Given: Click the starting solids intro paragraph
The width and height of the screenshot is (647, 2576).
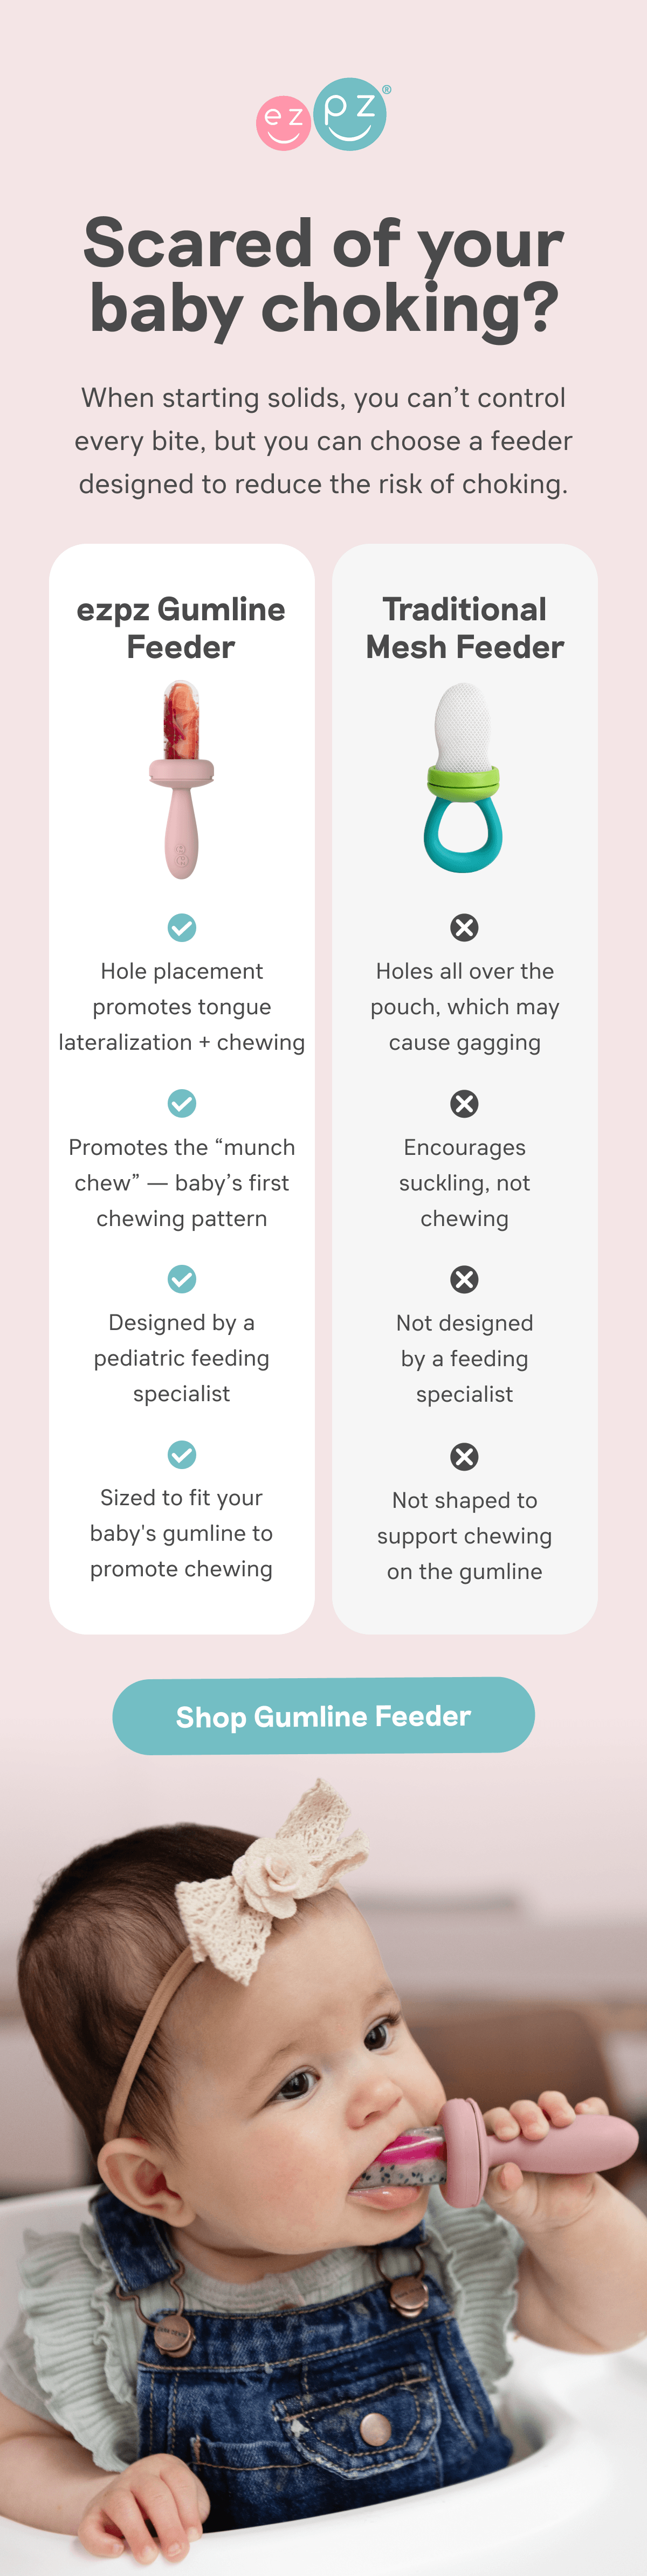Looking at the screenshot, I should 323,440.
